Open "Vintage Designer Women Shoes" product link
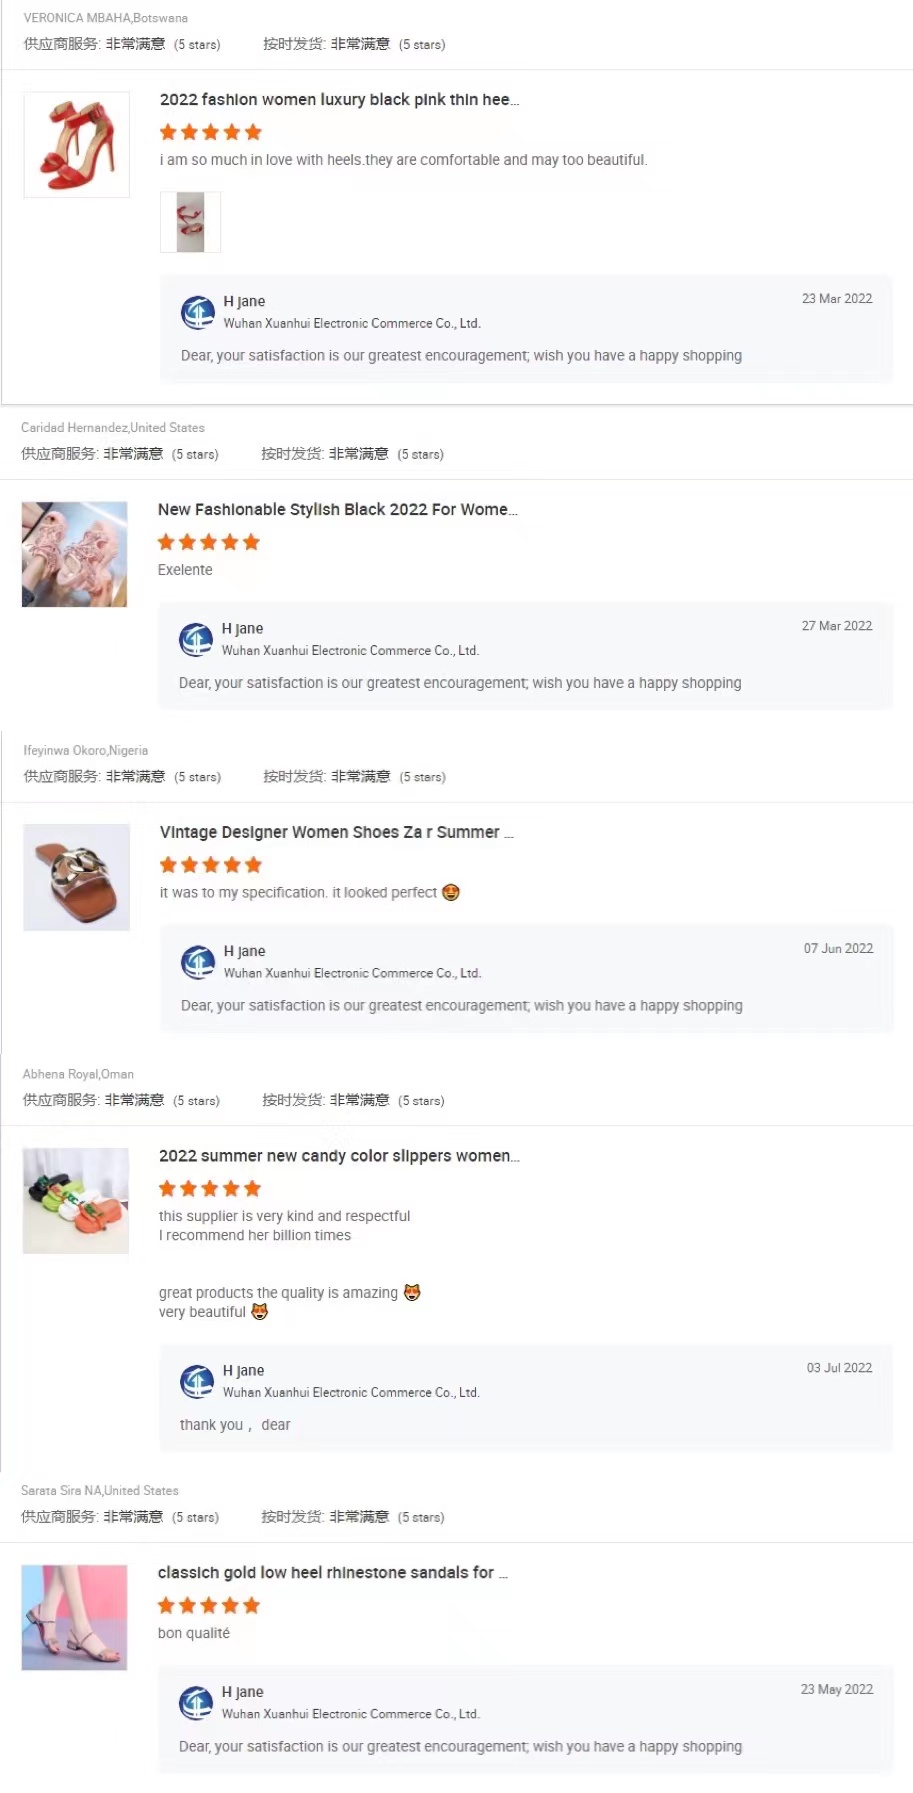The width and height of the screenshot is (913, 1793). (336, 832)
